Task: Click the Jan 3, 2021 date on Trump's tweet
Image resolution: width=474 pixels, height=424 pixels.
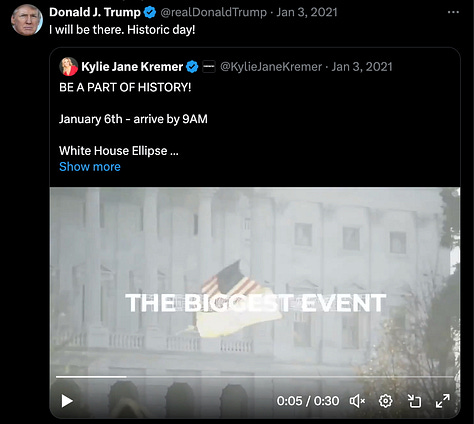Action: click(x=307, y=12)
